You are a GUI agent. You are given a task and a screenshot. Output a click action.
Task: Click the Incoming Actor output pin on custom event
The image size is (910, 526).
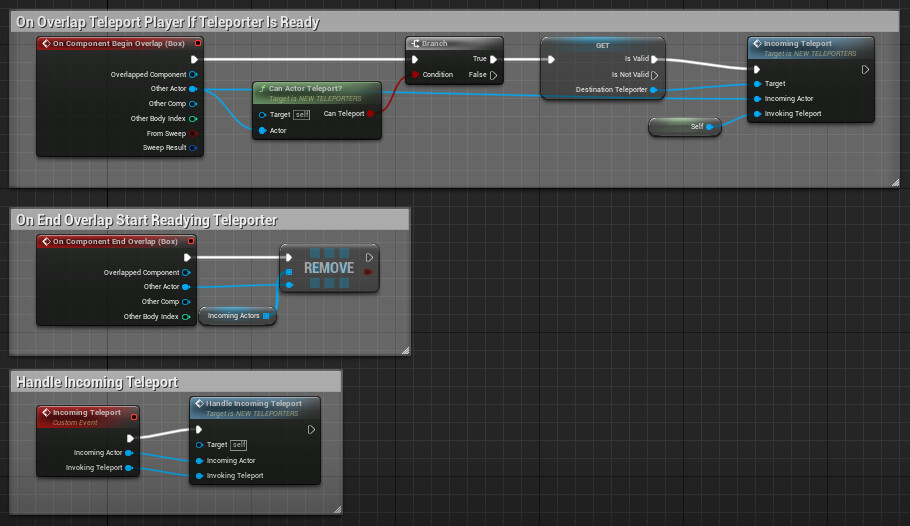point(129,453)
